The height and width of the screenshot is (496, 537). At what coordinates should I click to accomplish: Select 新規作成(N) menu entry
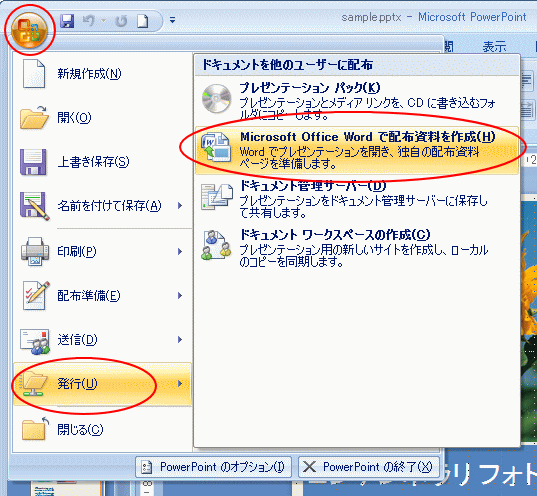(102, 74)
